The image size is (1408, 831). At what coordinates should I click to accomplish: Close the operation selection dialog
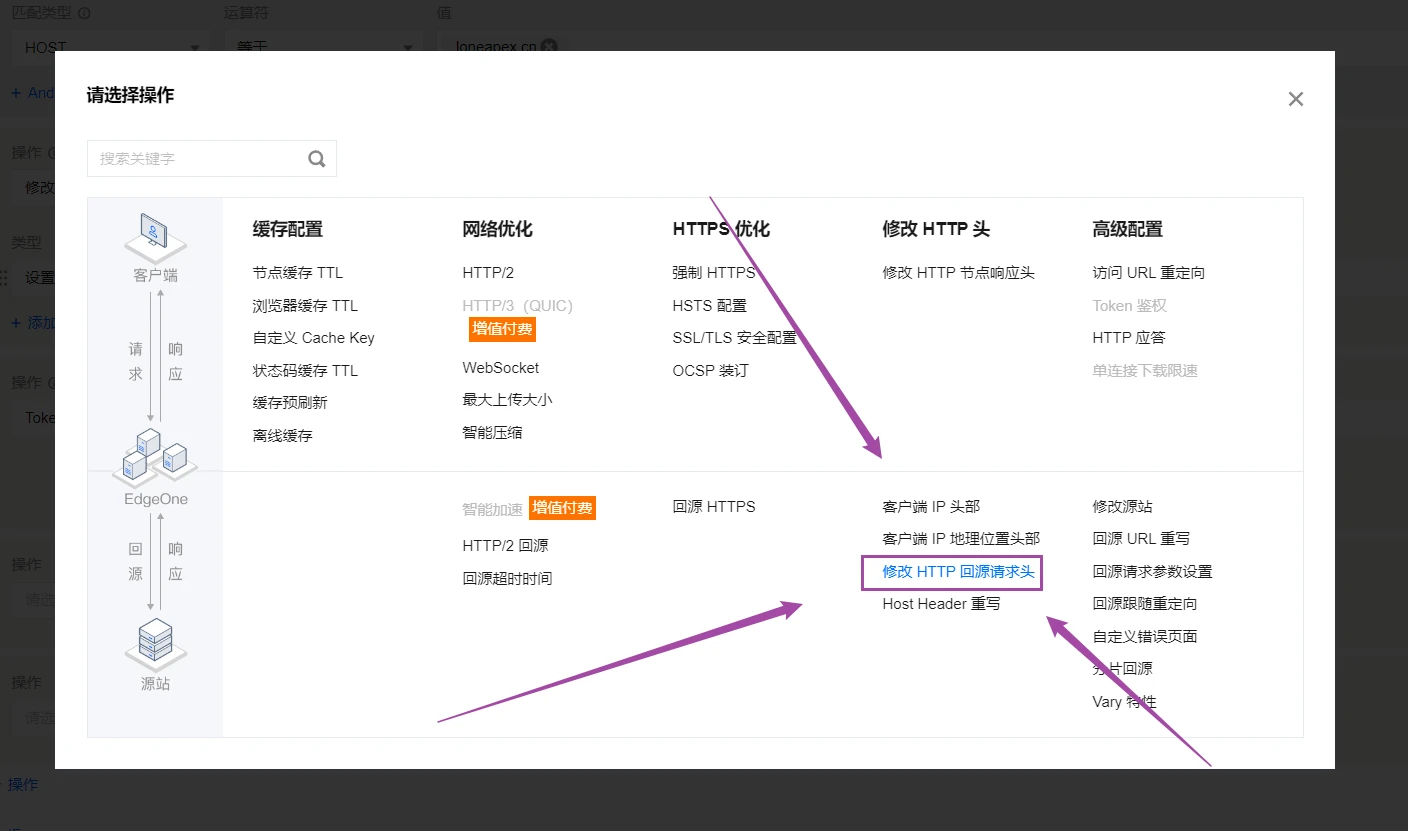[x=1295, y=99]
